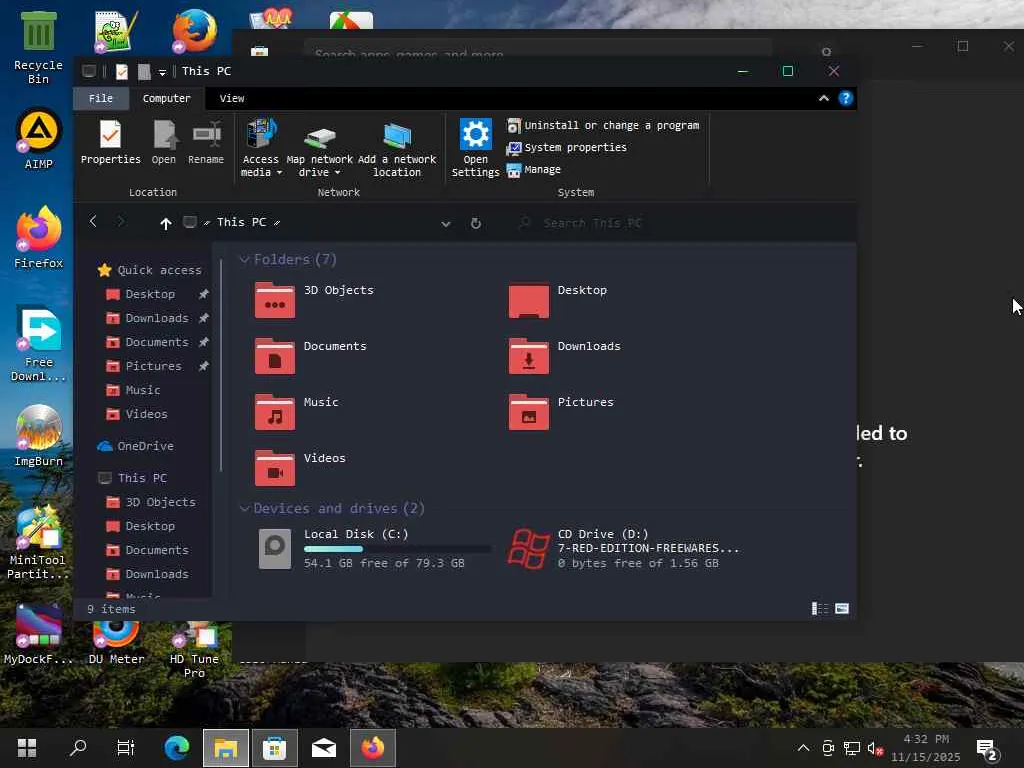Click Manage in the System group

(x=534, y=170)
